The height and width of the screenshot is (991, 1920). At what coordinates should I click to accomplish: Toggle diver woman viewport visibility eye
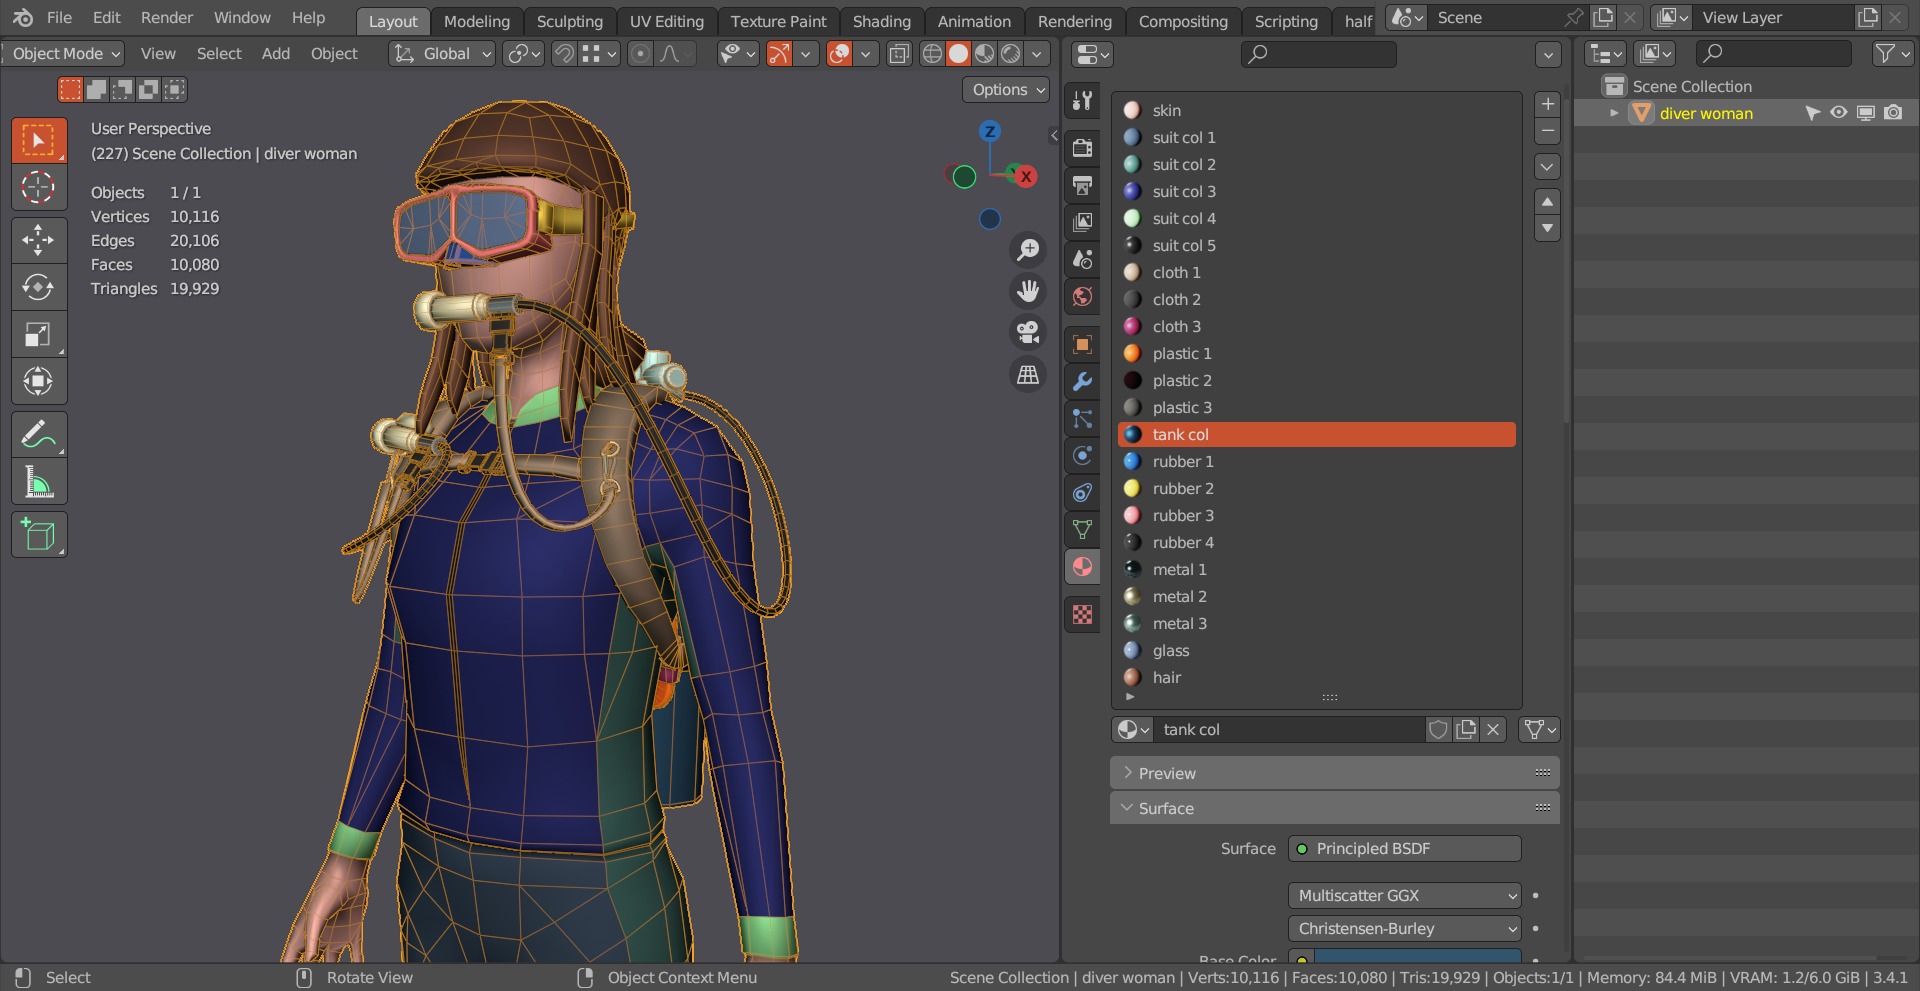pyautogui.click(x=1839, y=113)
